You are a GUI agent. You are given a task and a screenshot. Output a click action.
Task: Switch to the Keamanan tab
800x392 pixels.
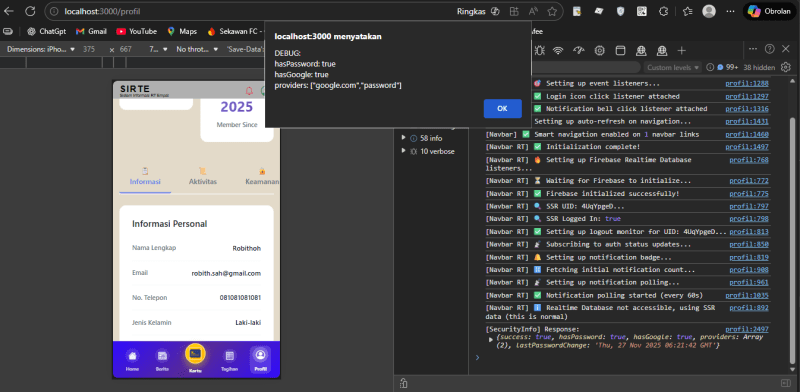pyautogui.click(x=262, y=177)
